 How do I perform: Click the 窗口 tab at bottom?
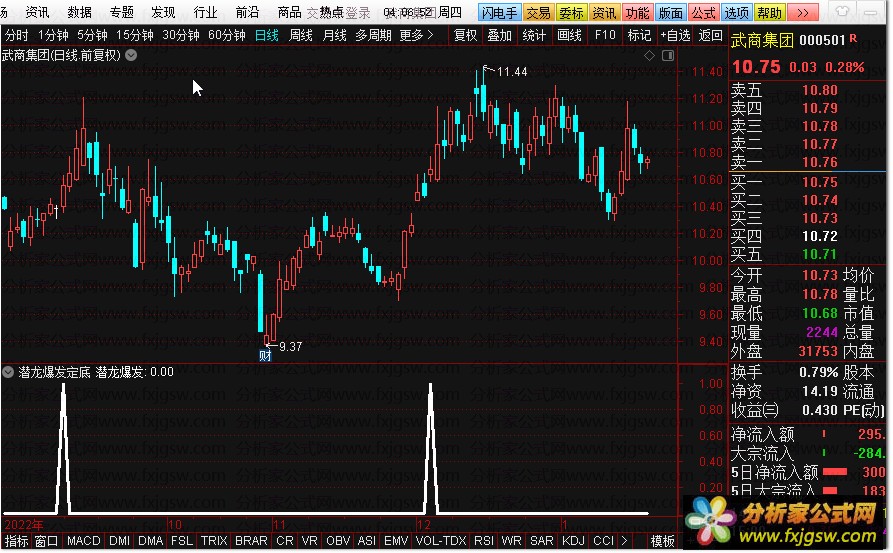point(47,540)
